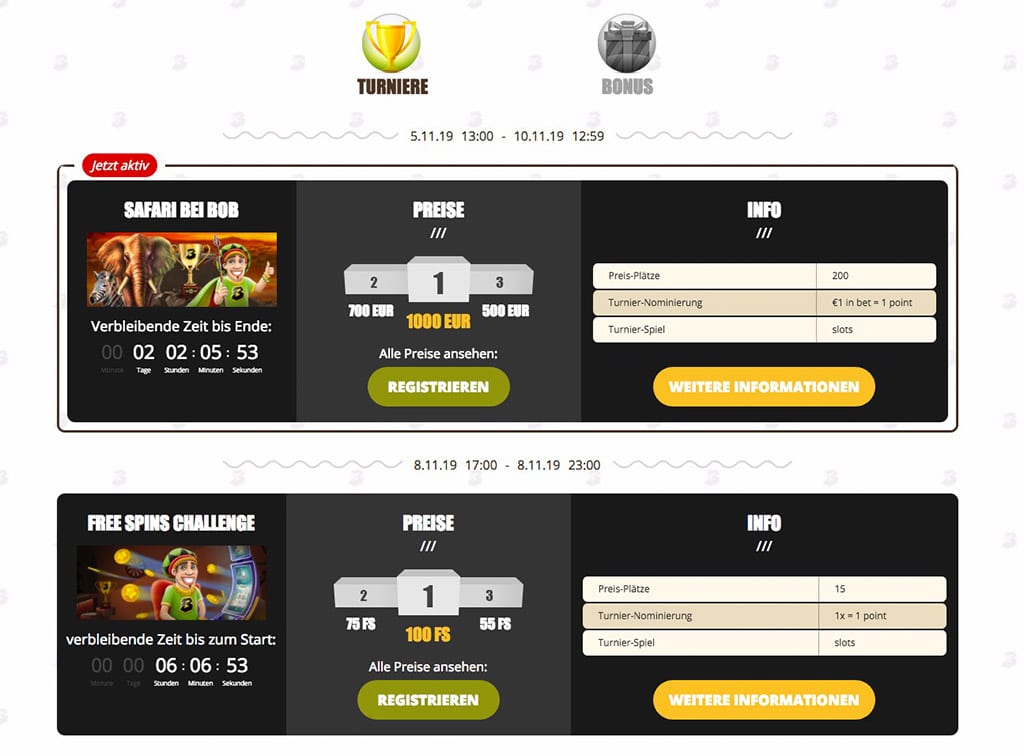
Task: Click the Safari bei Bob title heading
Action: [182, 210]
